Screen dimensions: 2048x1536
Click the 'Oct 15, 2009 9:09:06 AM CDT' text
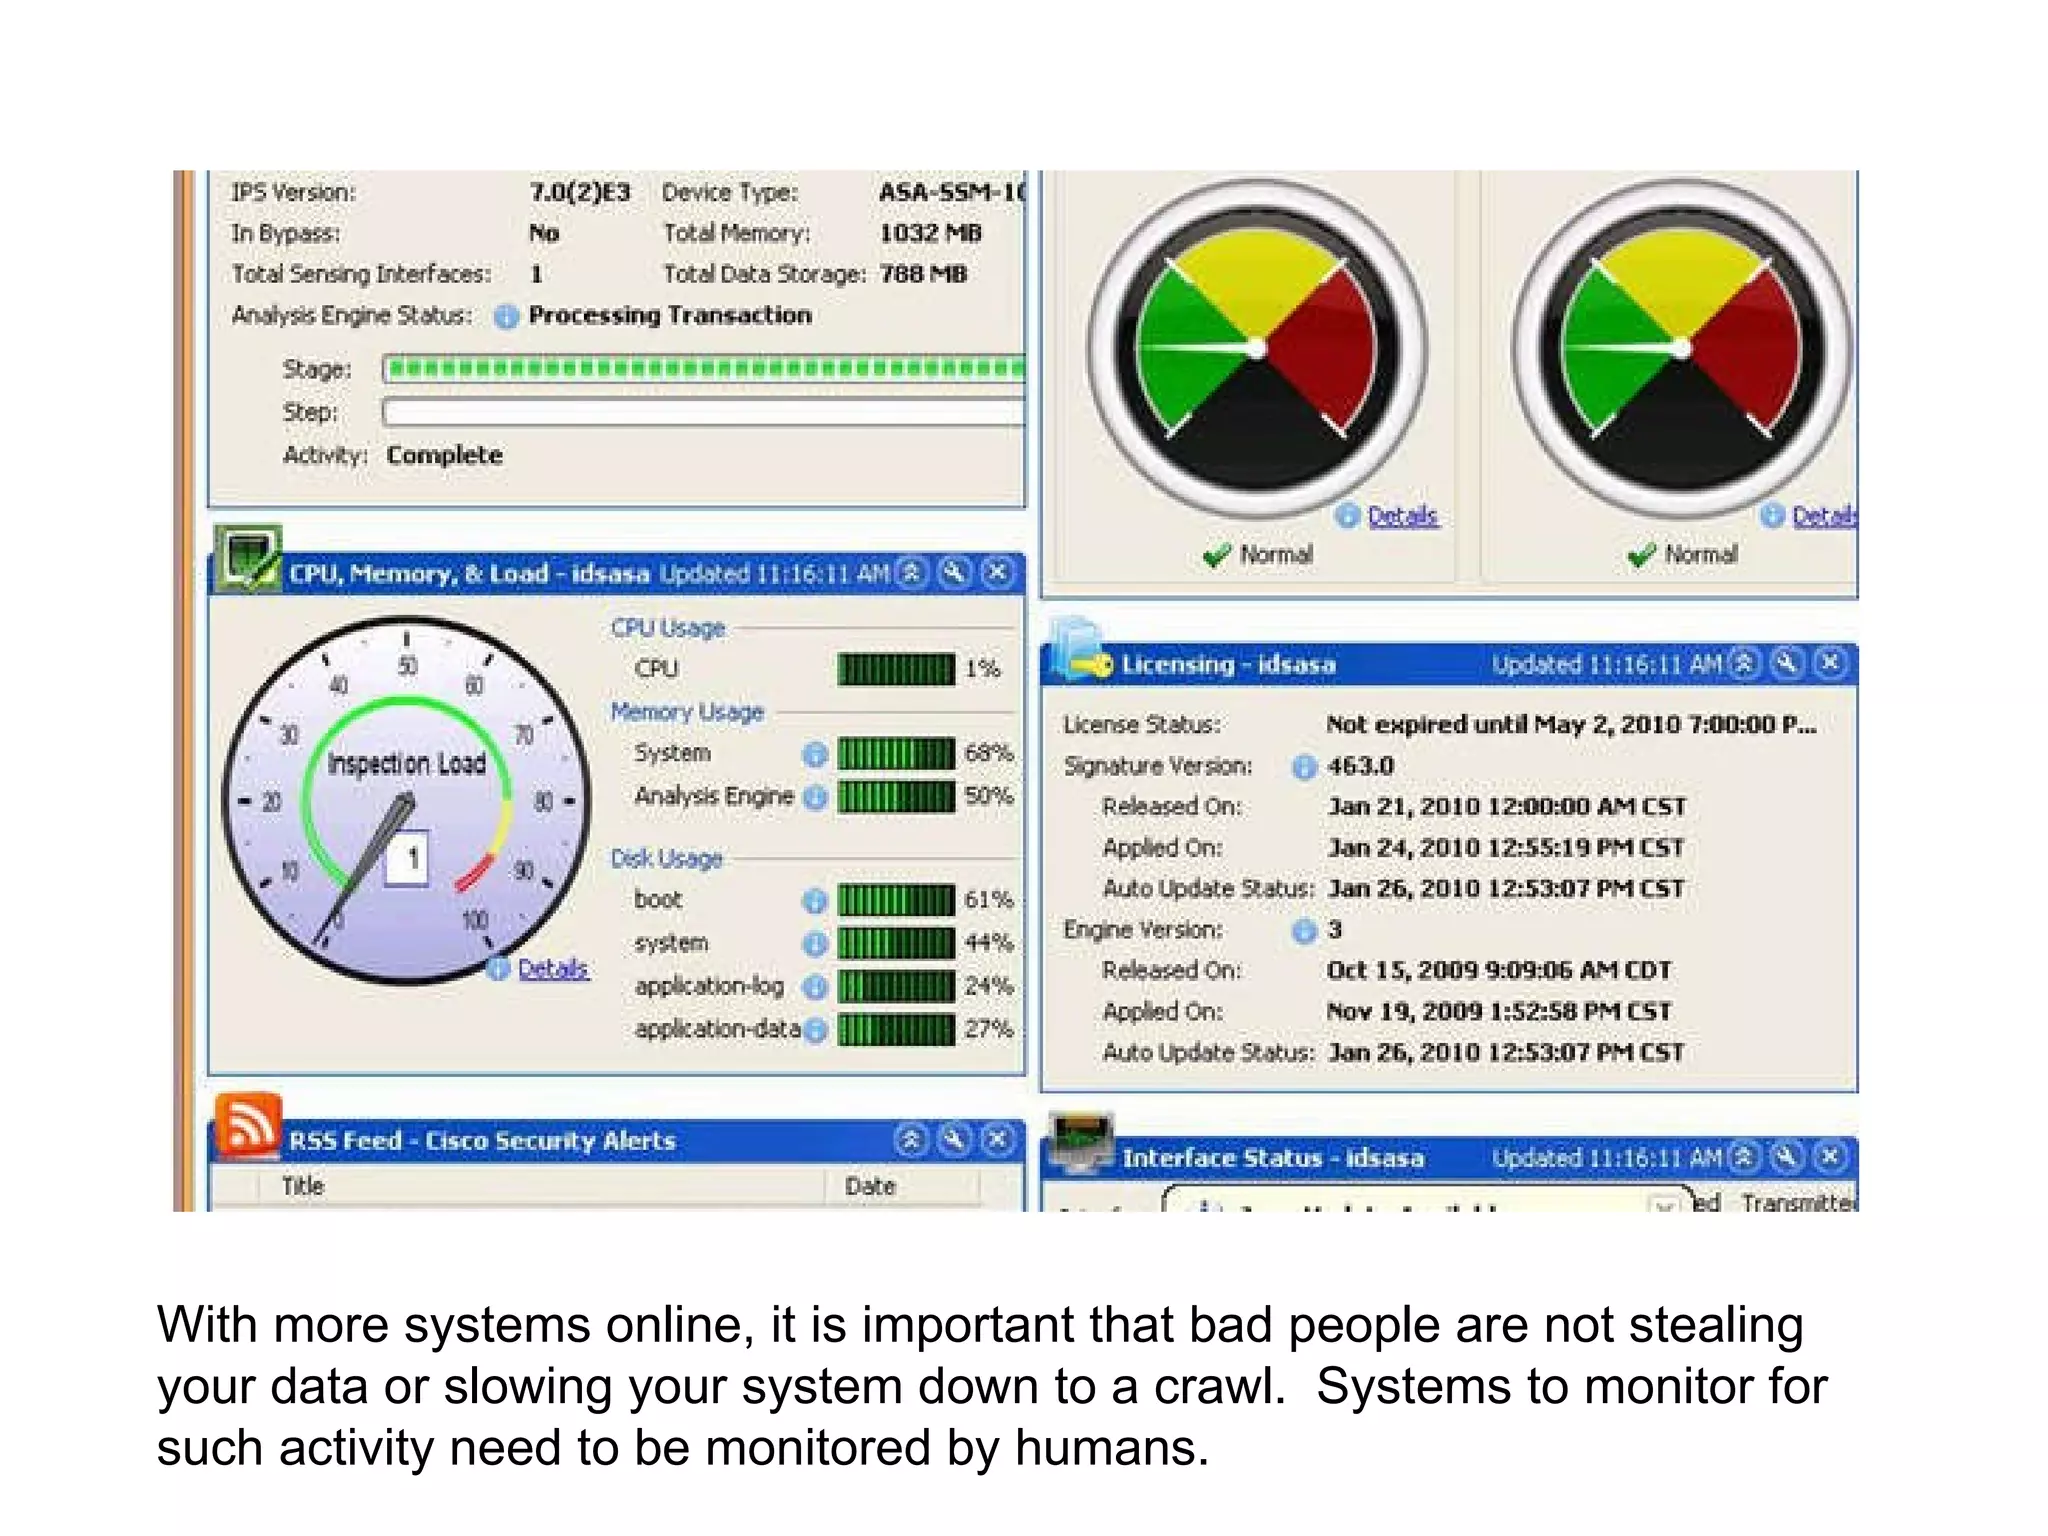click(x=1499, y=971)
